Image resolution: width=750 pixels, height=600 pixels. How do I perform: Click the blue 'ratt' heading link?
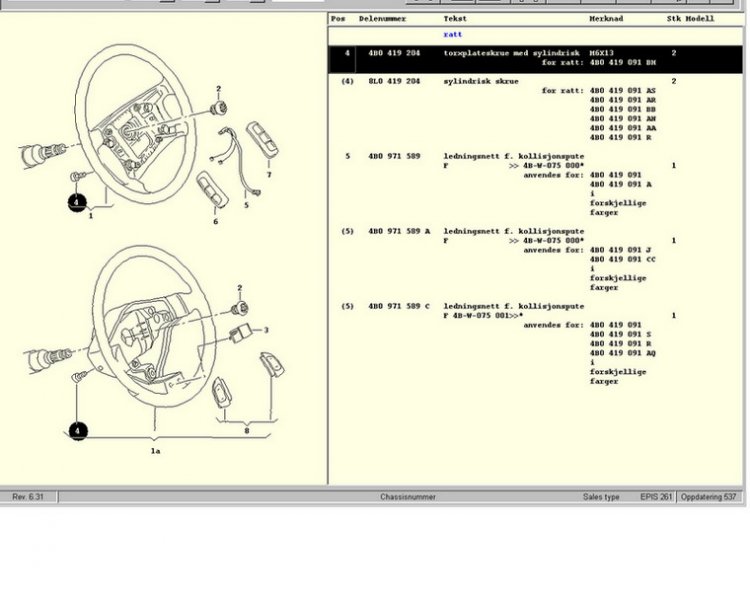tap(452, 34)
